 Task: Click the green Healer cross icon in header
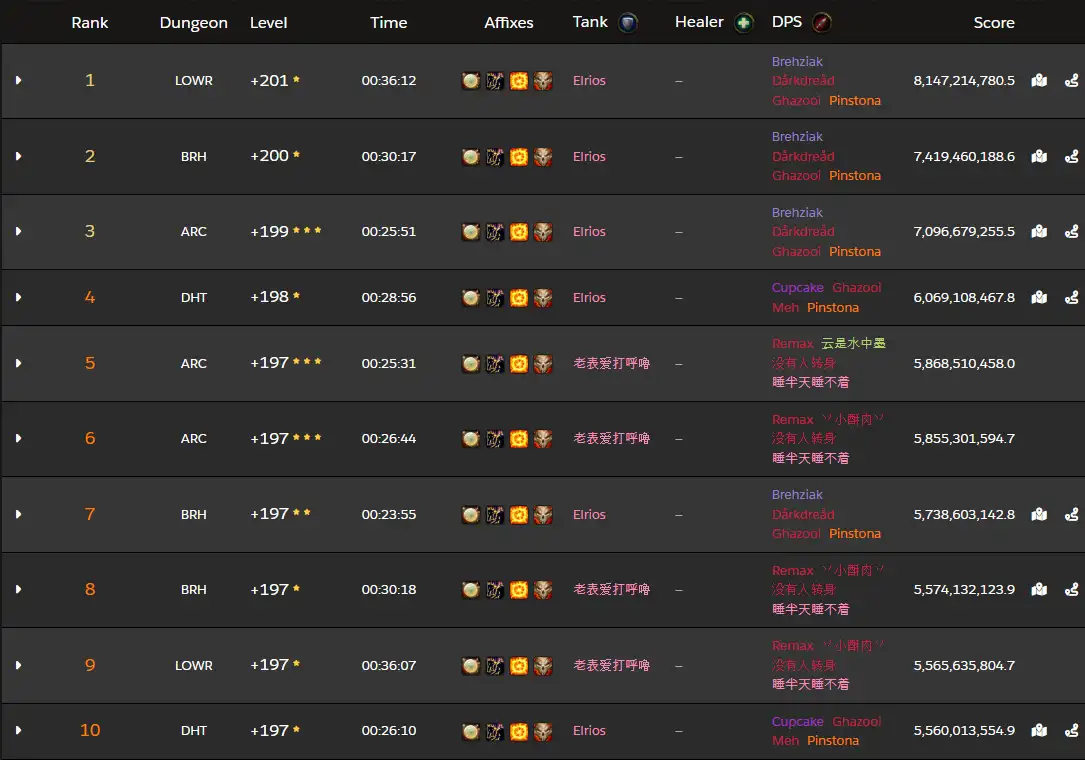743,23
